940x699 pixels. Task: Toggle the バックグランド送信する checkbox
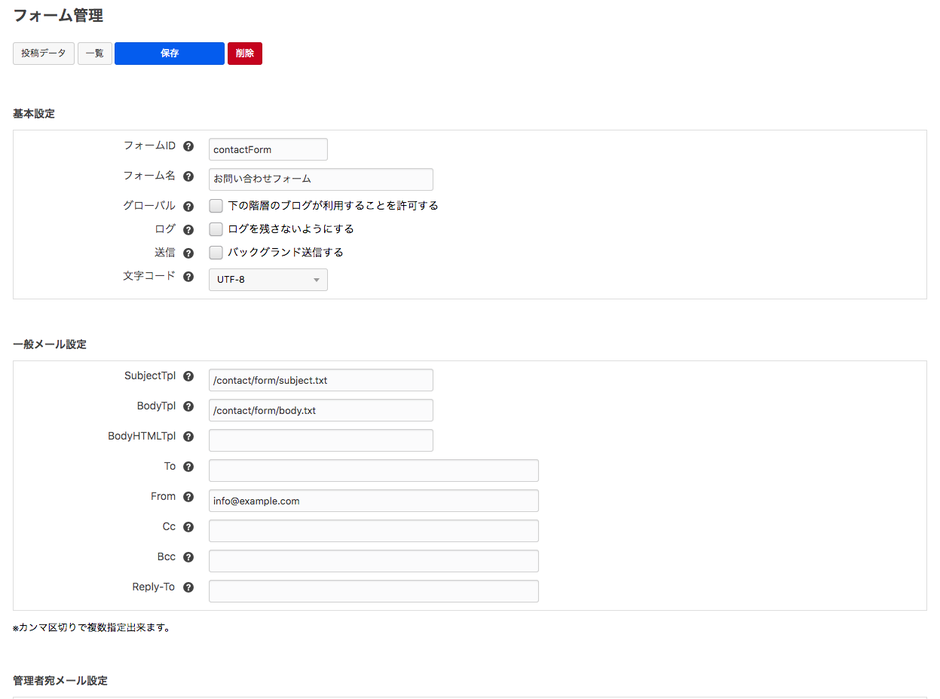click(215, 252)
